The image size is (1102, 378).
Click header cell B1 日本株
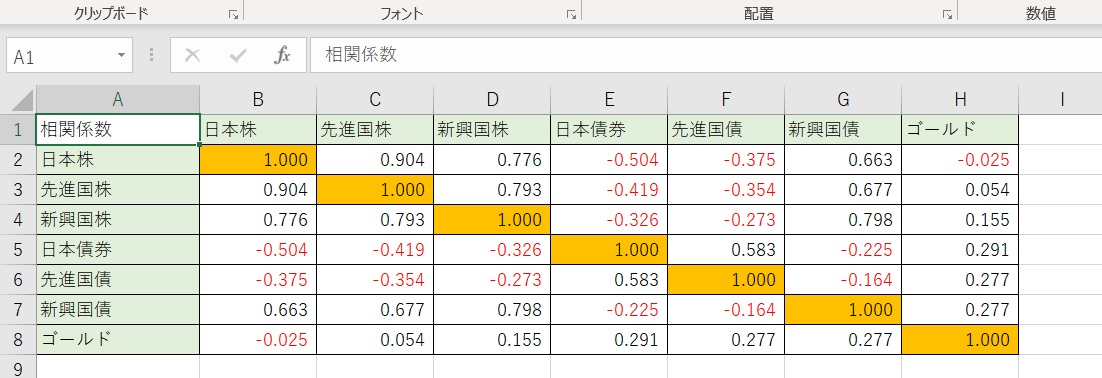pos(258,130)
